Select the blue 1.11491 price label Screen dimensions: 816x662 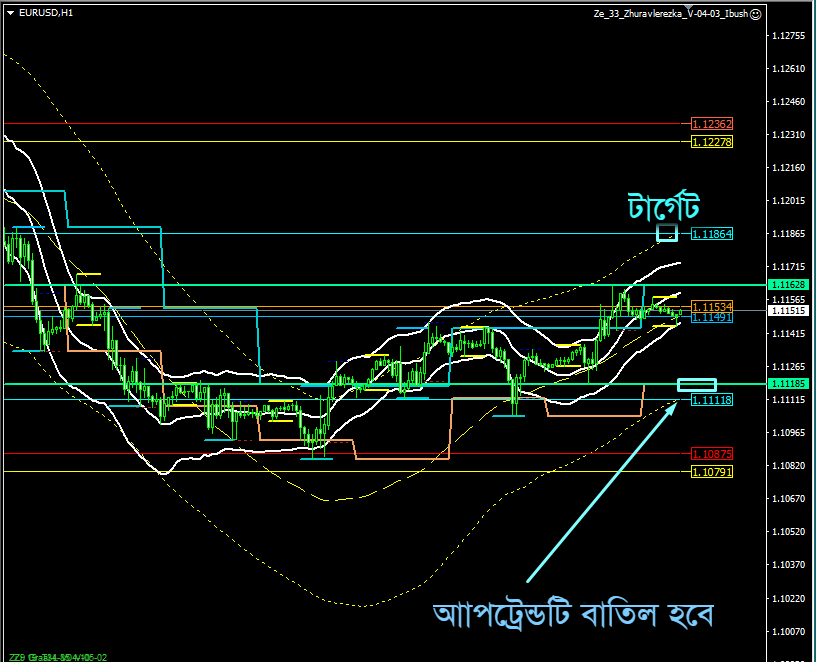pyautogui.click(x=712, y=317)
